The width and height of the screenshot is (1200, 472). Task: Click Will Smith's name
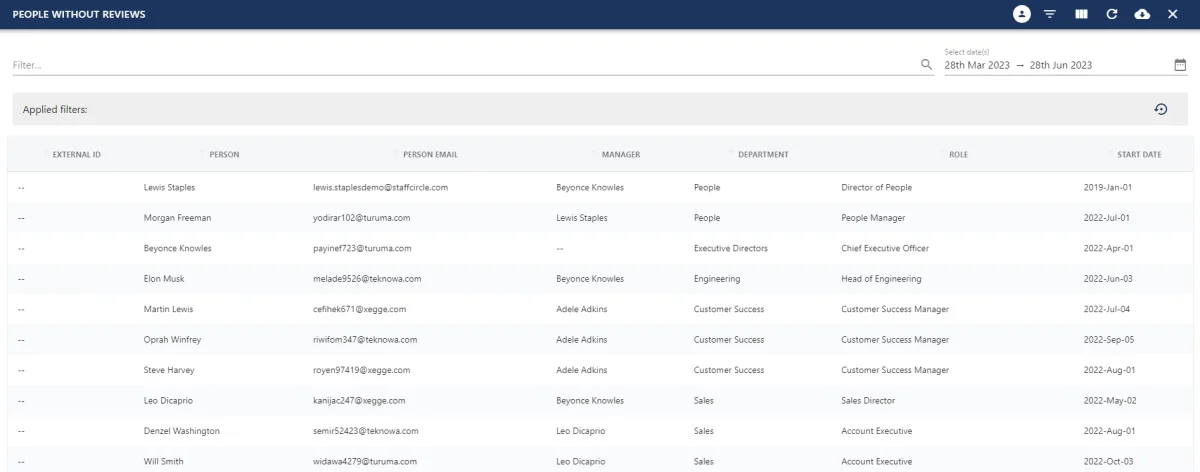164,462
